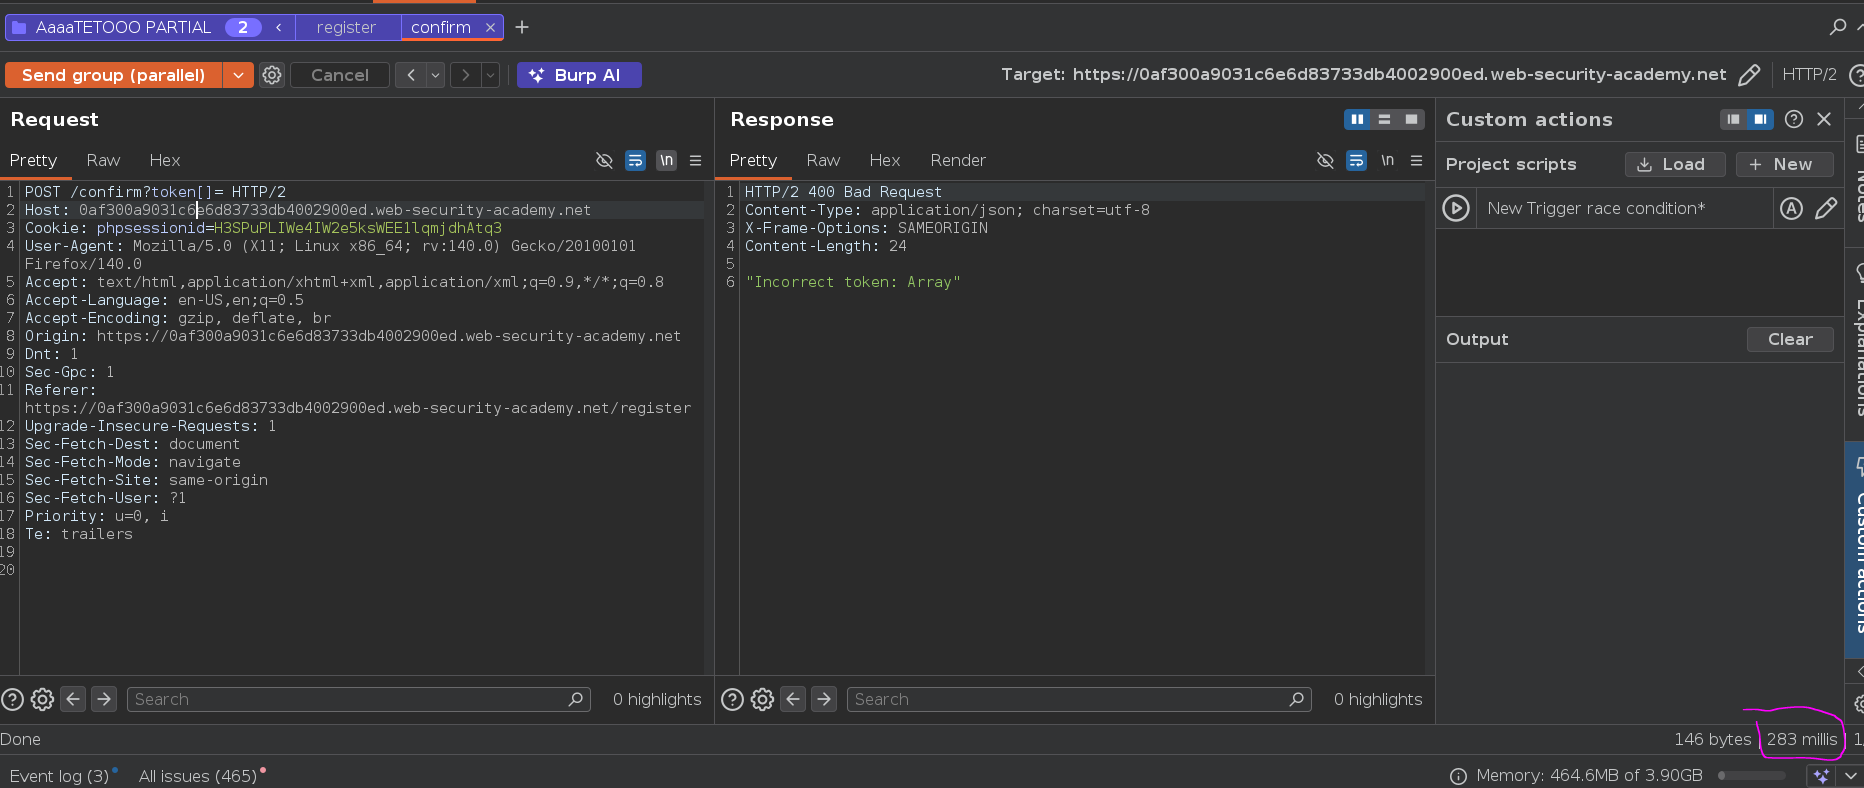Open Response search settings gear
This screenshot has height=788, width=1864.
(x=762, y=700)
